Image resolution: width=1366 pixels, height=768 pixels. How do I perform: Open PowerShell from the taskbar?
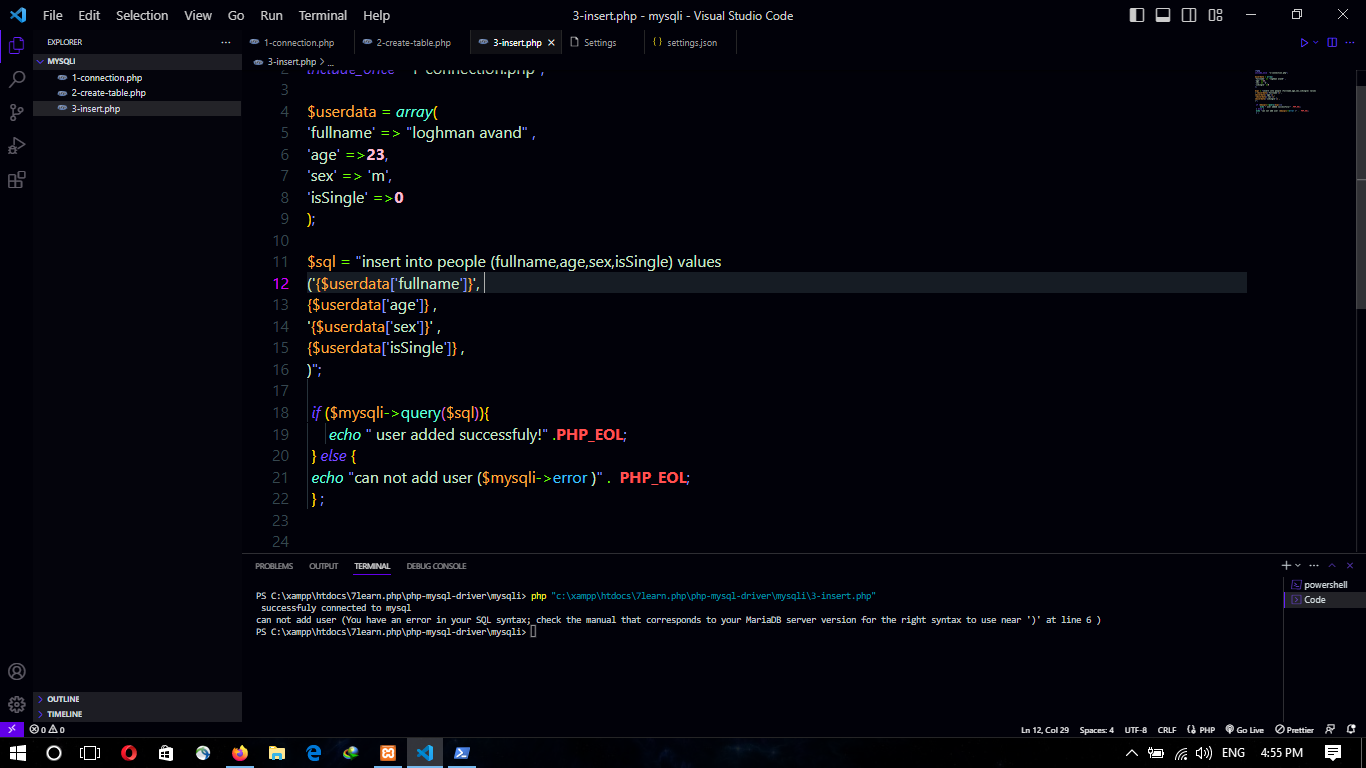click(461, 753)
